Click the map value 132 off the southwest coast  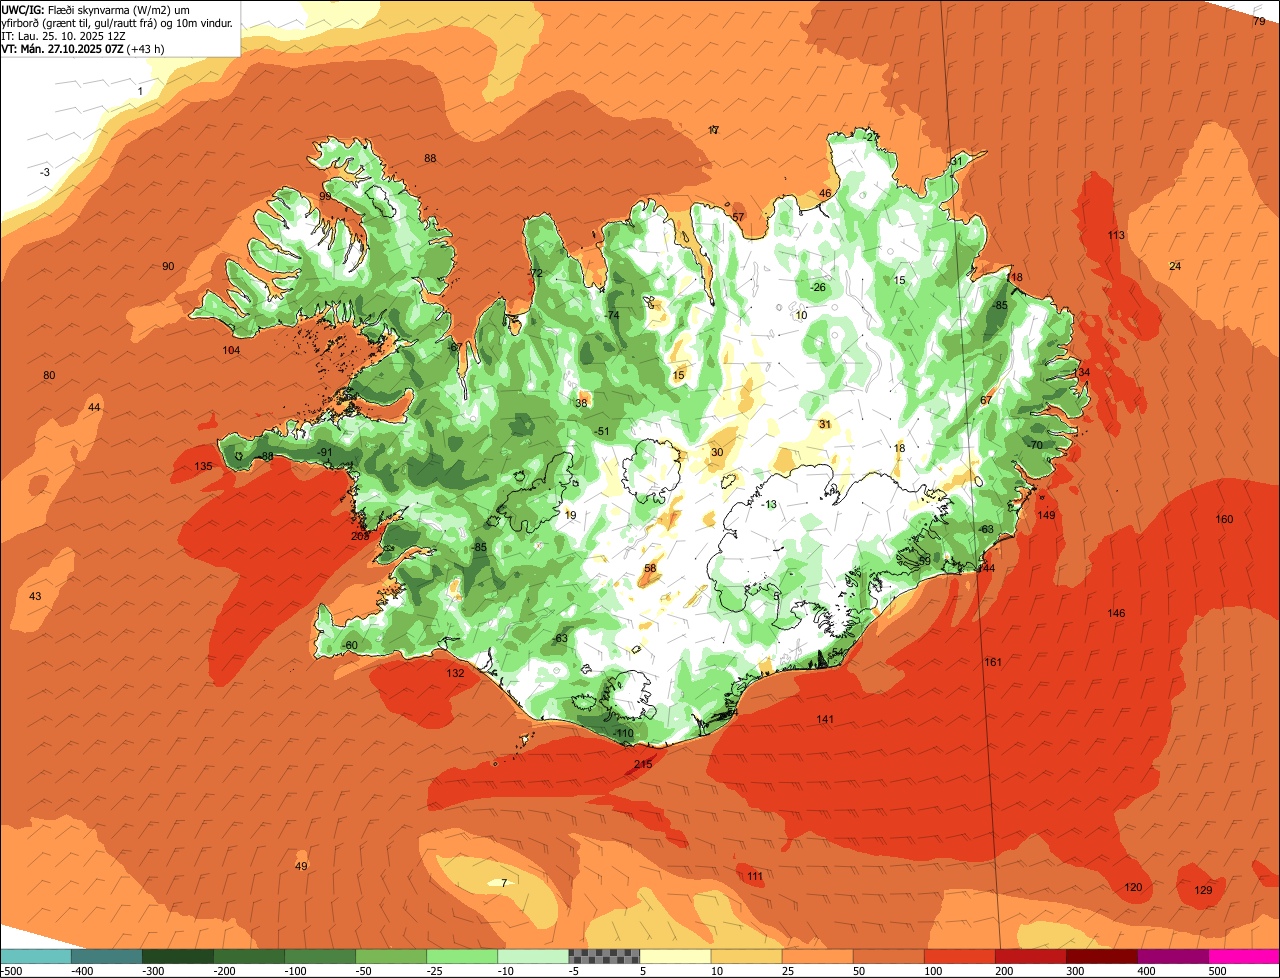pyautogui.click(x=455, y=674)
